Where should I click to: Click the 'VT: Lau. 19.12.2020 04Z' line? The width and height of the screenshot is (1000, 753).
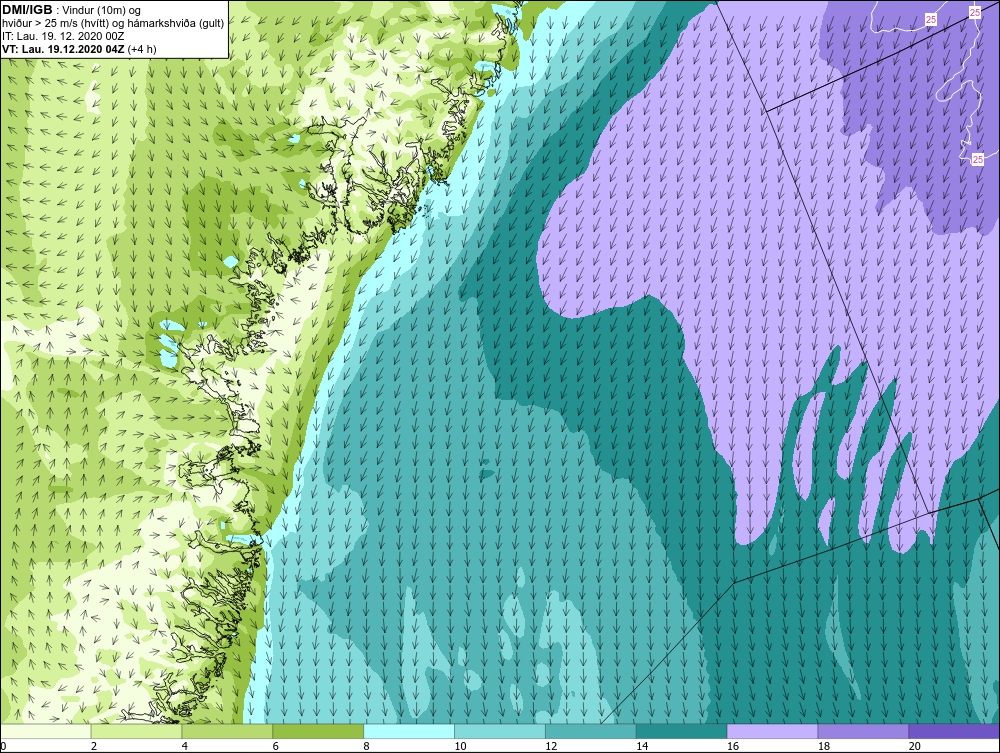[63, 49]
